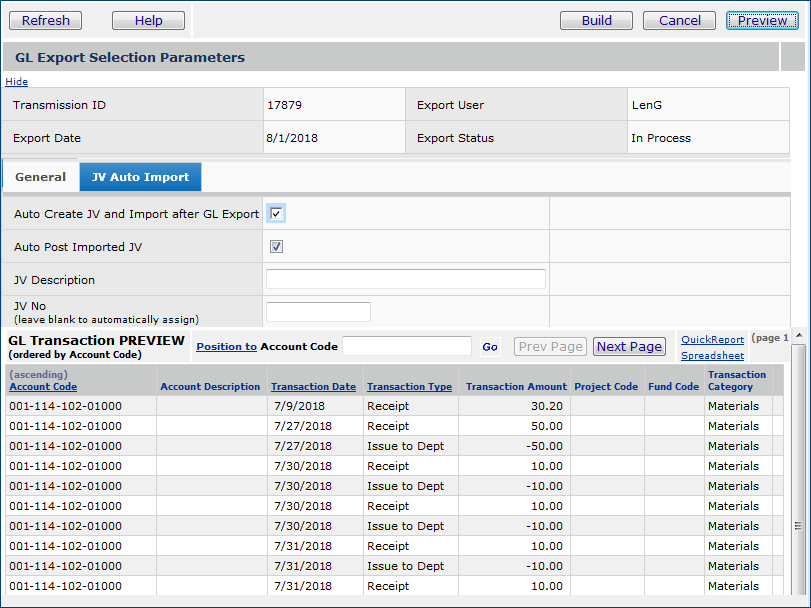This screenshot has width=811, height=608.
Task: Select the JV Auto Import tab
Action: (x=140, y=177)
